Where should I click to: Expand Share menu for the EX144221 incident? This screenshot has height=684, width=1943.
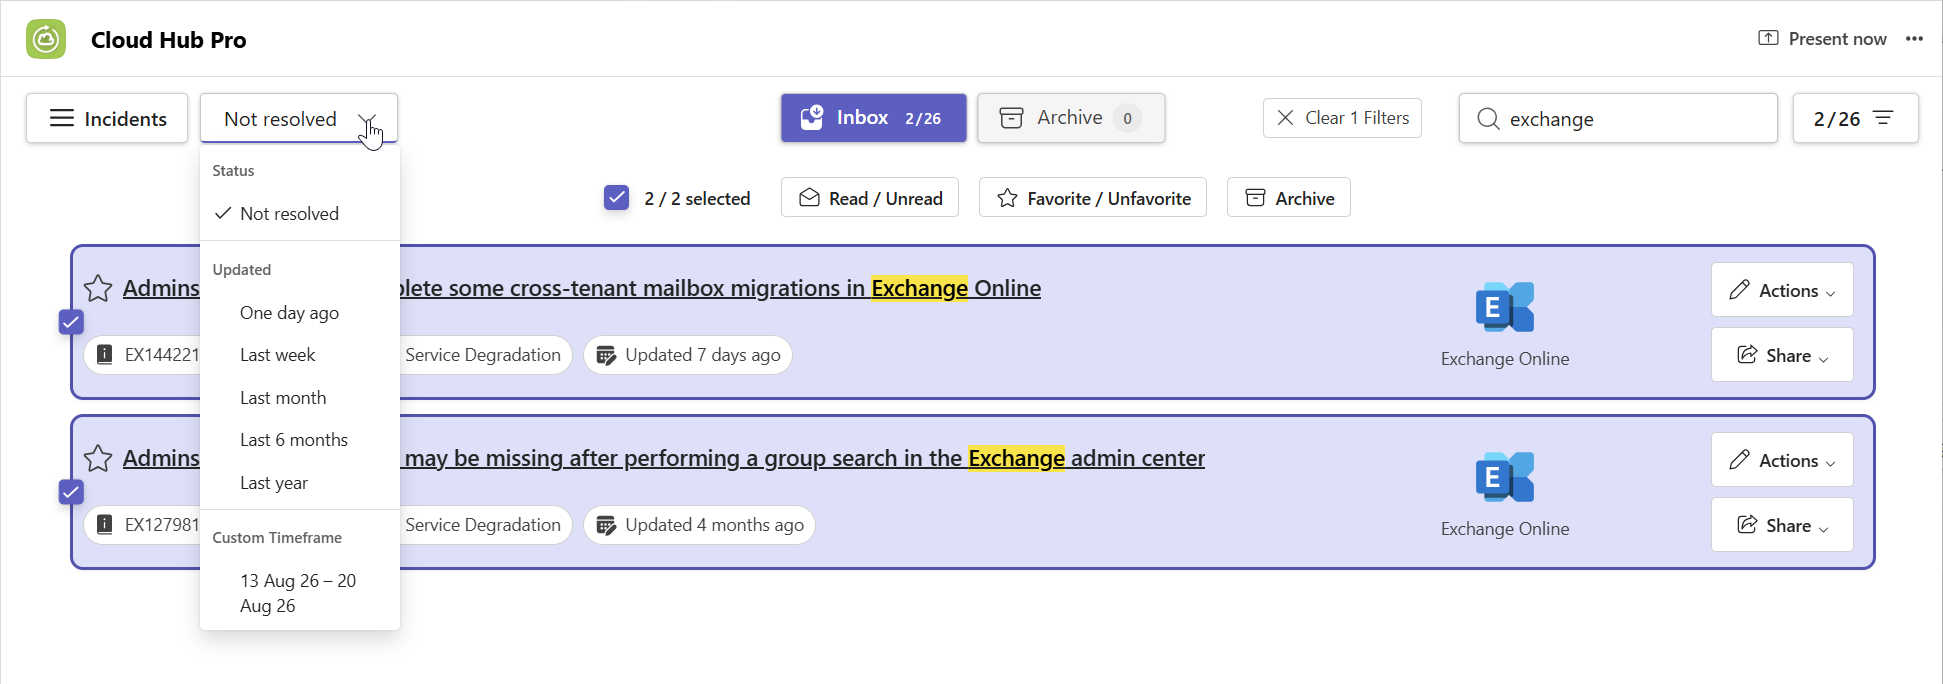(x=1782, y=355)
